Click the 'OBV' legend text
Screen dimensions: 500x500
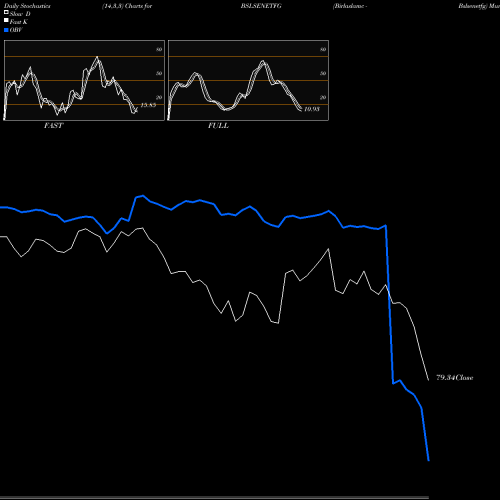coord(16,30)
